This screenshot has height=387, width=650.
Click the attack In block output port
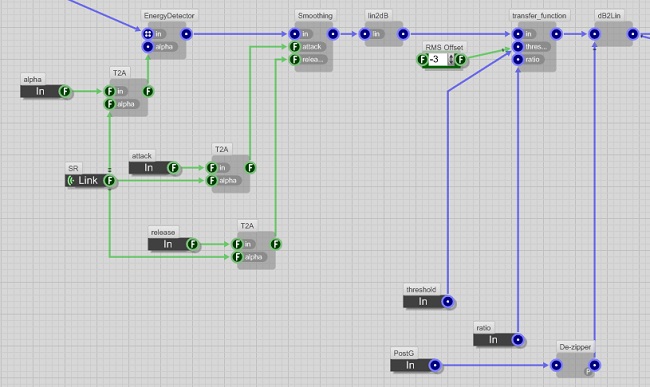[x=173, y=168]
